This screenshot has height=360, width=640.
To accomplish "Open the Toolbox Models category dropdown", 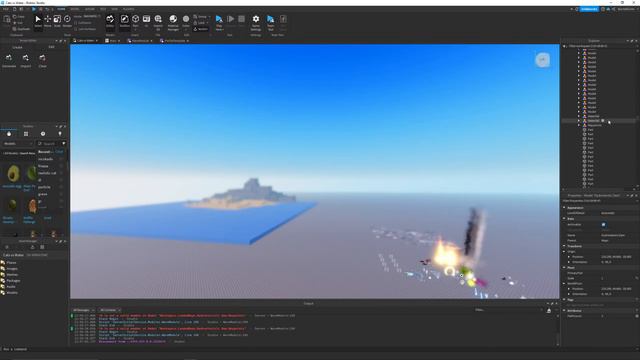I will (x=18, y=144).
